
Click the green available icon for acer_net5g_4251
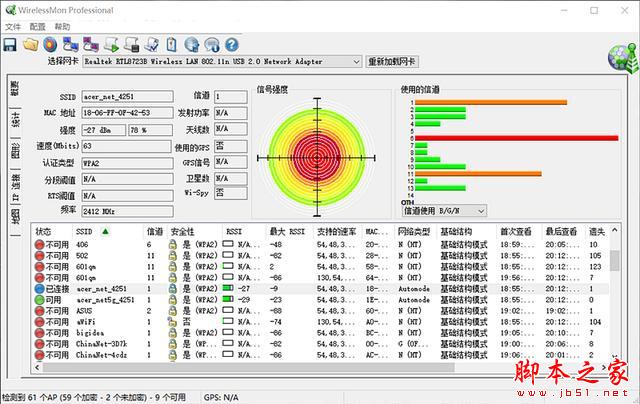point(39,300)
